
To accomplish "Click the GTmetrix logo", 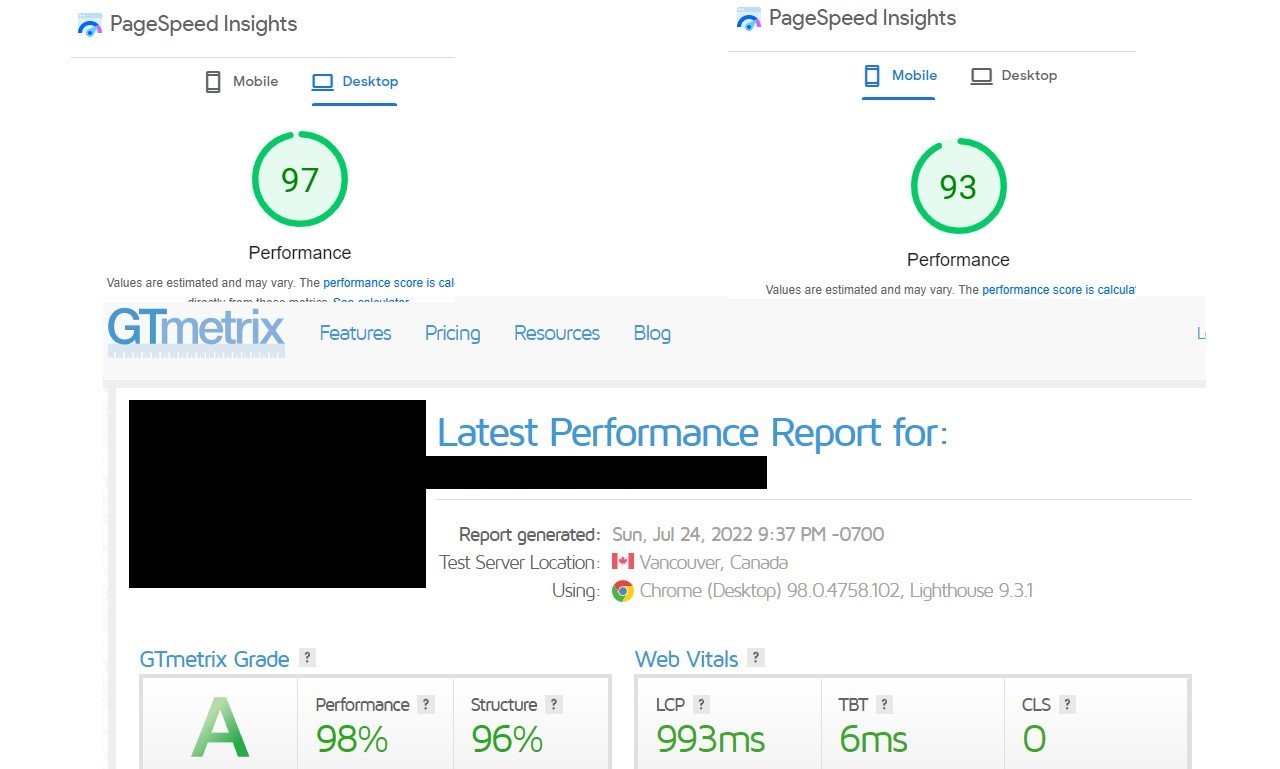I will click(196, 333).
